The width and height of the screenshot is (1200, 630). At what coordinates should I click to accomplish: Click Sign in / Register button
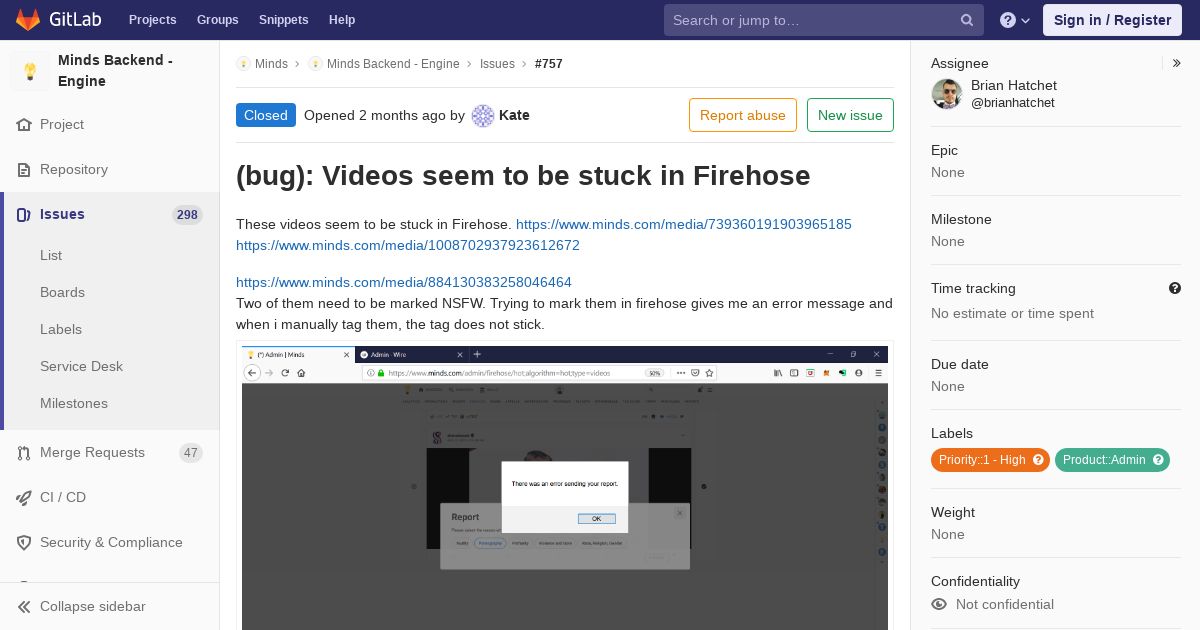[1112, 20]
